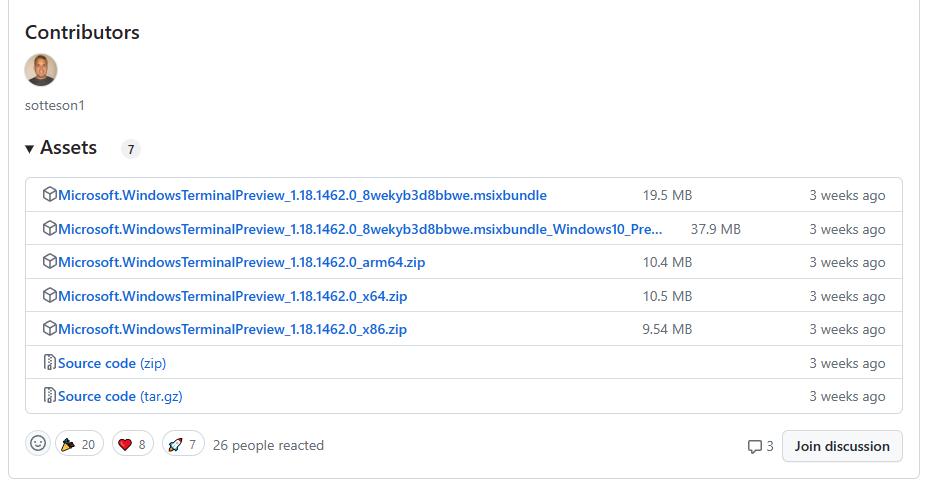Download the x86.zip Terminal Preview asset
The image size is (930, 504).
[x=232, y=329]
